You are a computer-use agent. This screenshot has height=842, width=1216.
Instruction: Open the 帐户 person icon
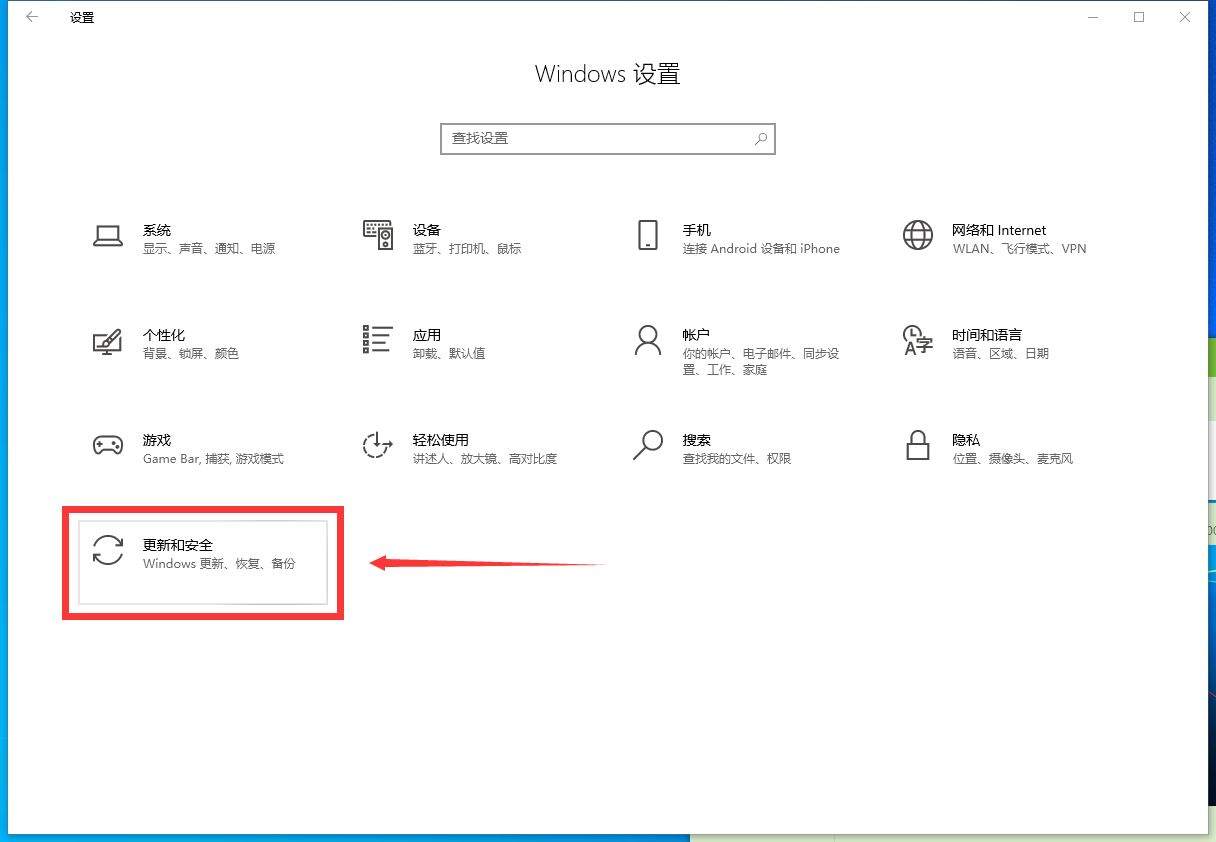click(x=648, y=340)
